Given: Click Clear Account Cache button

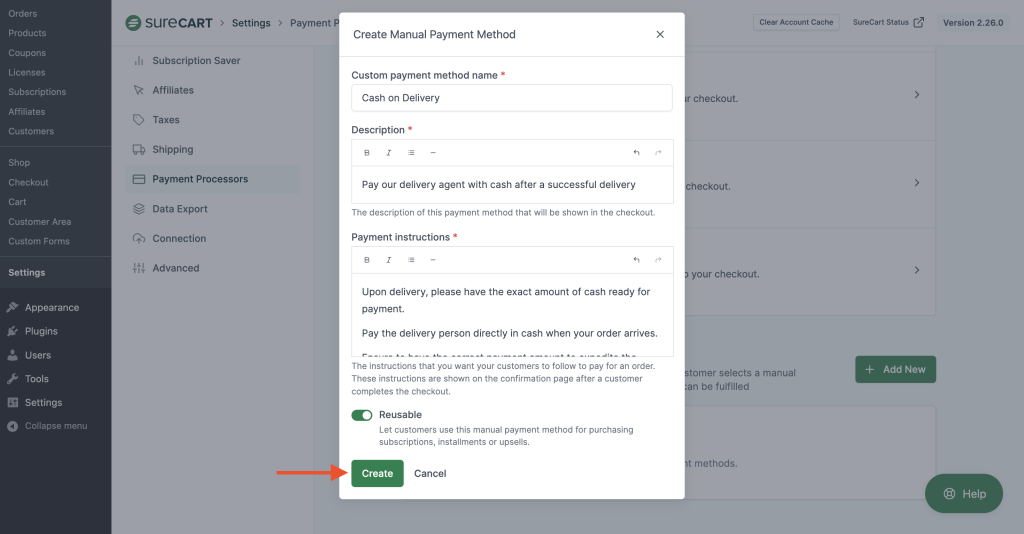Looking at the screenshot, I should pos(796,22).
